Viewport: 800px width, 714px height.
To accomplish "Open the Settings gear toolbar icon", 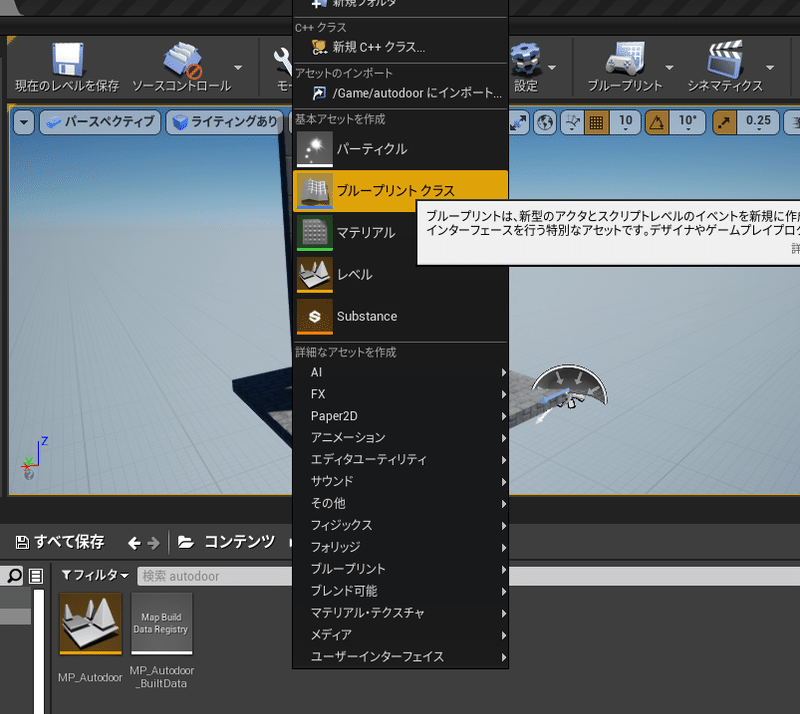I will (526, 59).
